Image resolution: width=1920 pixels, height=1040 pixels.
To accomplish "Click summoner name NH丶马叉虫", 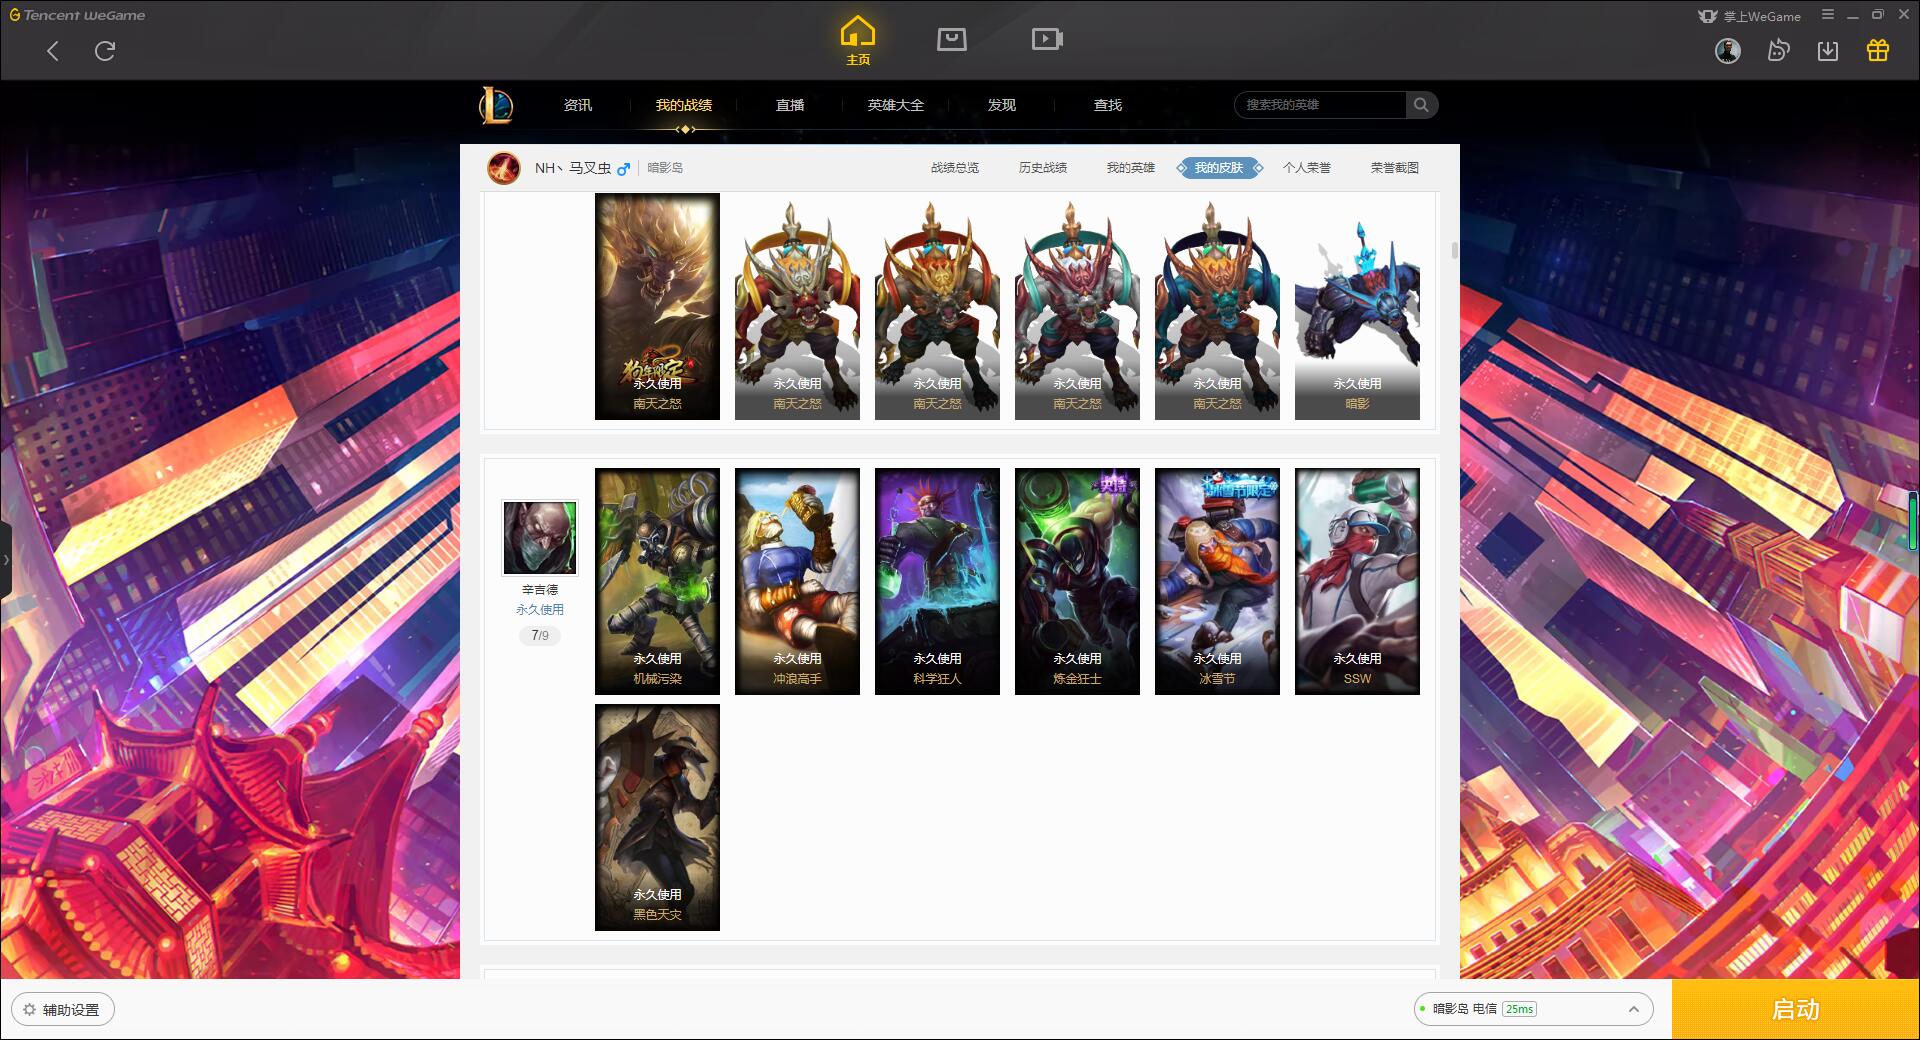I will pos(573,168).
